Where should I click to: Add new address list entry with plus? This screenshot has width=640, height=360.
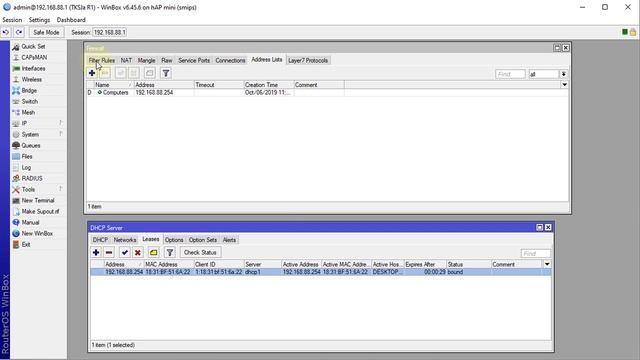pyautogui.click(x=92, y=73)
